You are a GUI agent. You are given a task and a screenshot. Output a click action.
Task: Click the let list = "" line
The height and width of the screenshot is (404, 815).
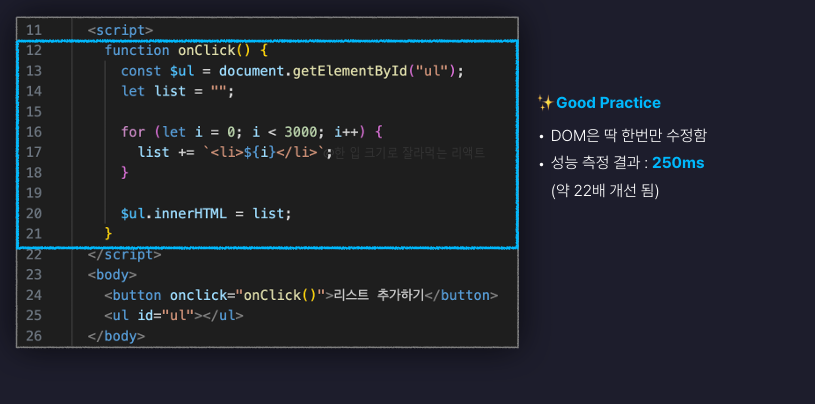coord(178,91)
